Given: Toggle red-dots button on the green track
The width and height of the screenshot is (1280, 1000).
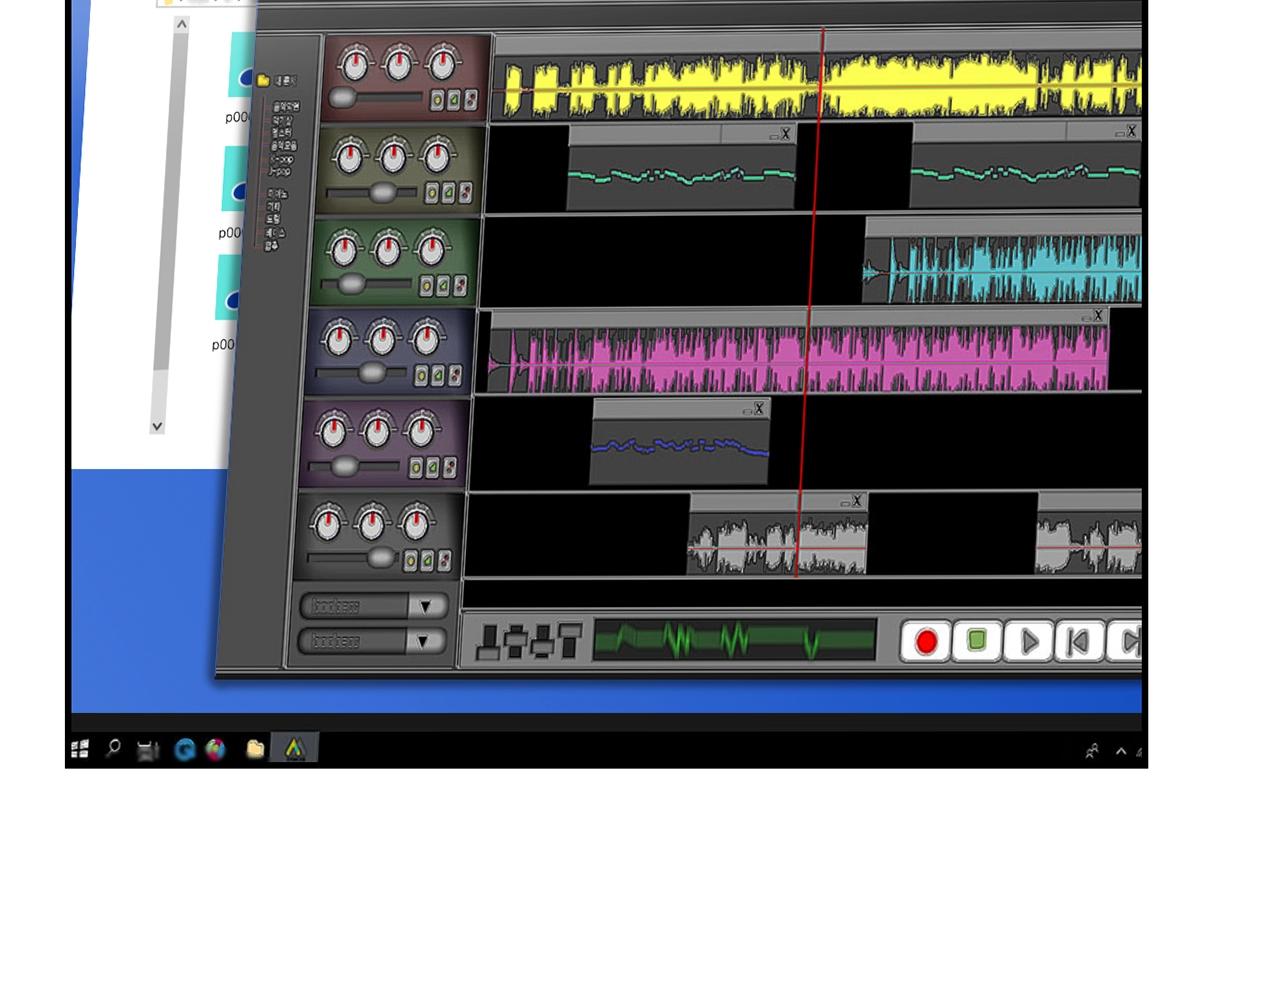Looking at the screenshot, I should (460, 286).
